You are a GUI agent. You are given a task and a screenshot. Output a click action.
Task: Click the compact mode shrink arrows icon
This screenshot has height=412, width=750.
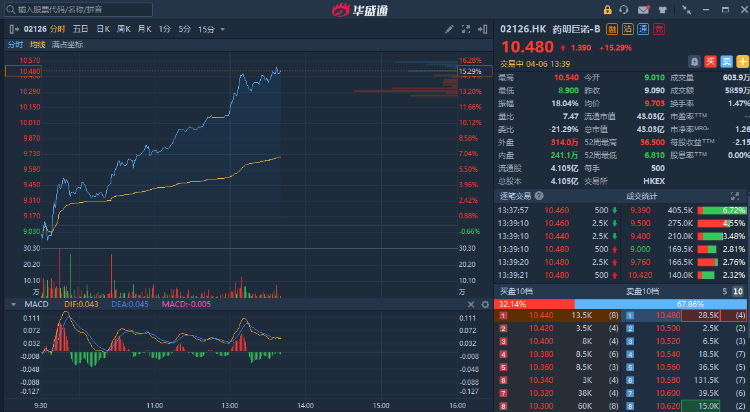click(686, 10)
